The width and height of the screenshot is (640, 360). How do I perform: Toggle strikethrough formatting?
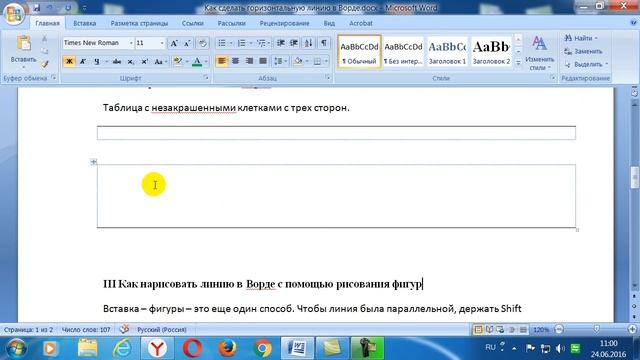(x=117, y=61)
